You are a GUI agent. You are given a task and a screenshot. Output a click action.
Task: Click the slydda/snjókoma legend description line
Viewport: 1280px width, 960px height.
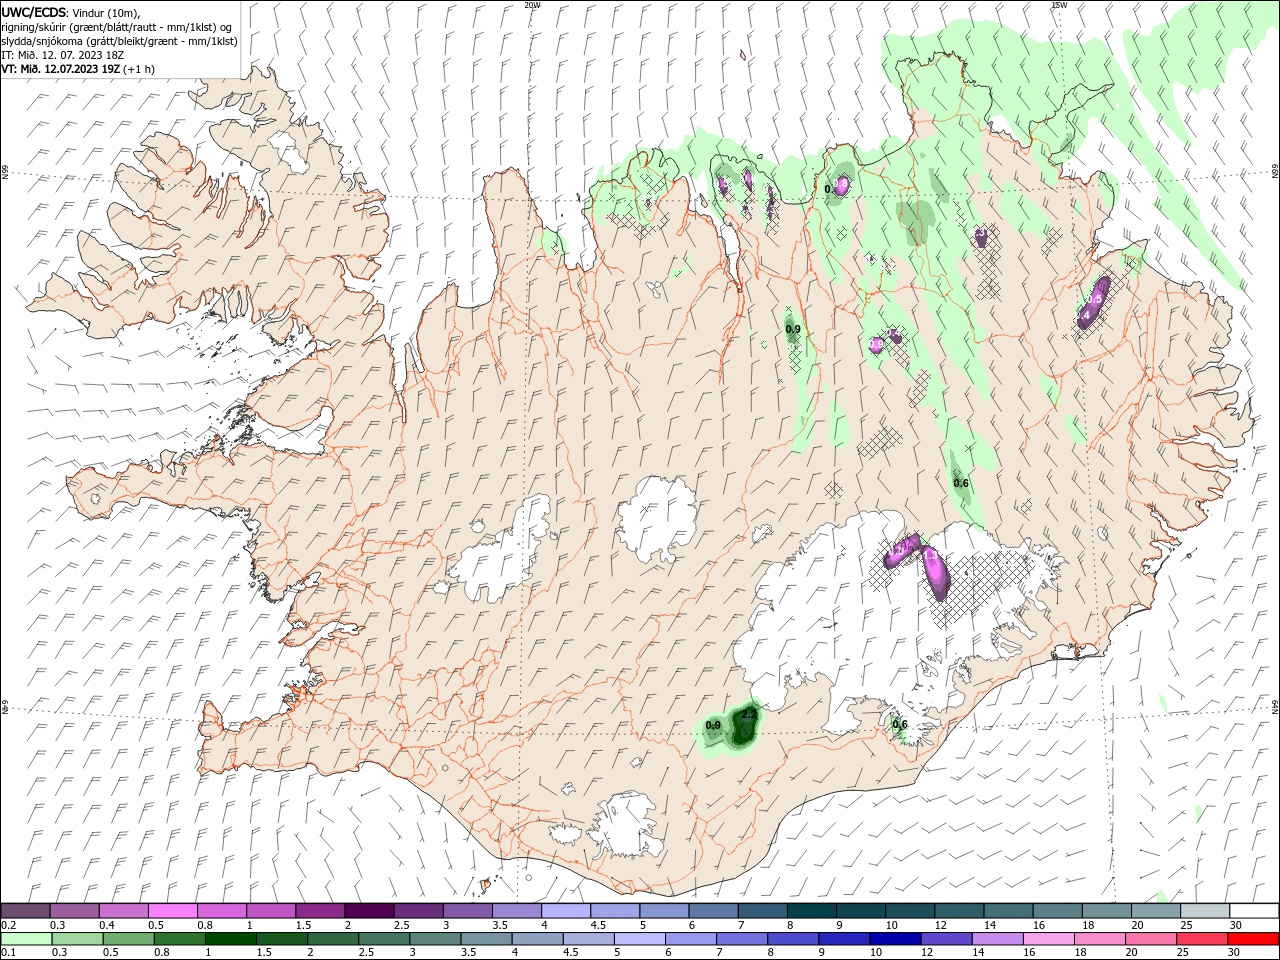[x=119, y=41]
